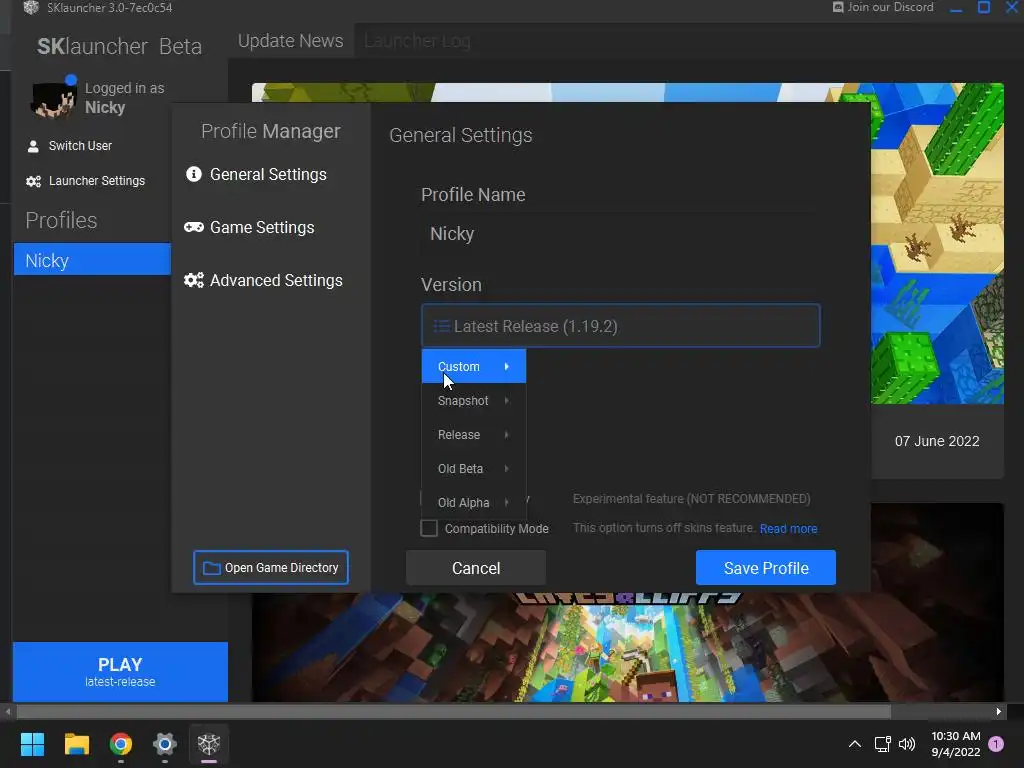Open File Explorer from the taskbar

(76, 744)
